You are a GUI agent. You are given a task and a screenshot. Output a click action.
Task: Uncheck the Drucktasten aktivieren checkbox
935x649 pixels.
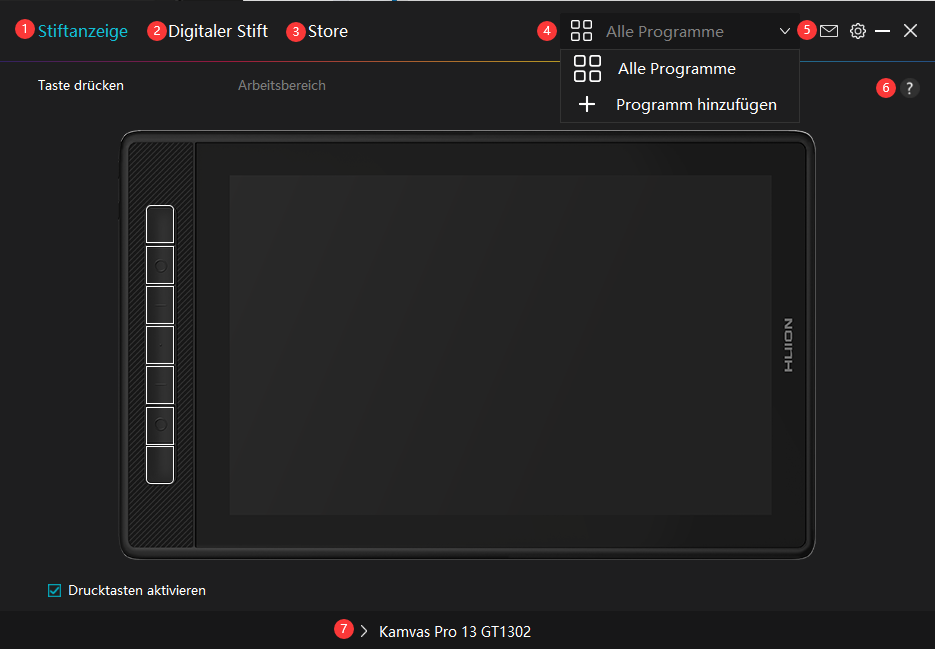(x=55, y=590)
